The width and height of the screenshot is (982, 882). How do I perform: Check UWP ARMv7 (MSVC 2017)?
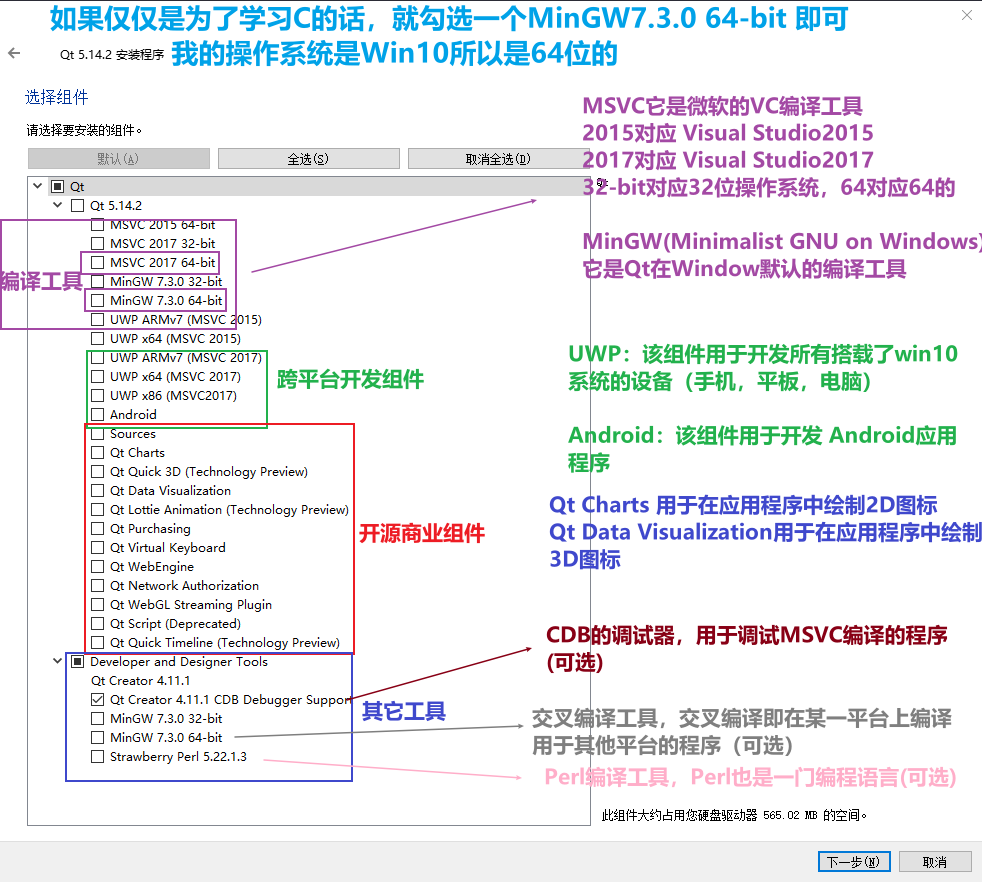pyautogui.click(x=98, y=358)
